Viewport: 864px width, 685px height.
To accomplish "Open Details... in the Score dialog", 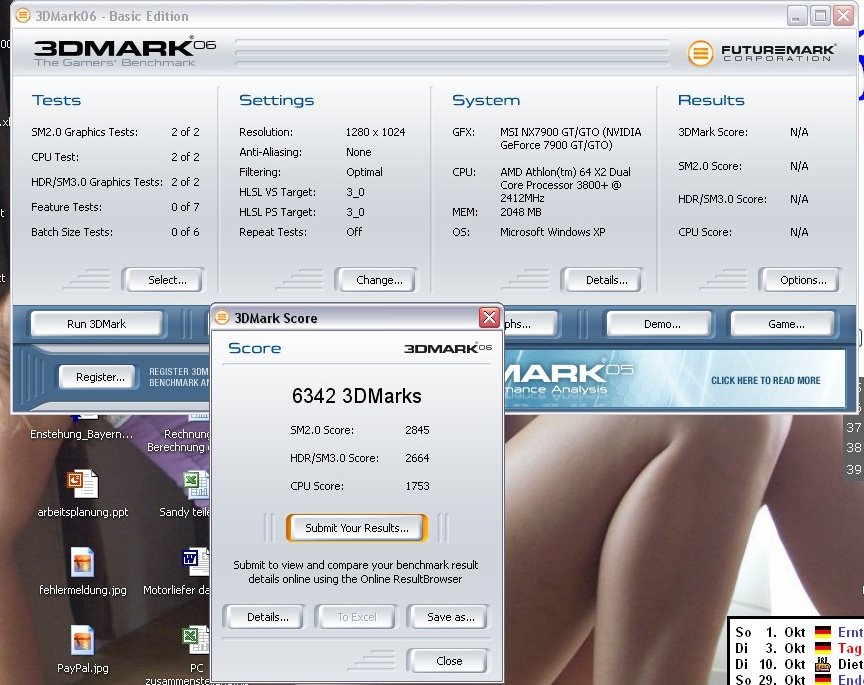I will pos(264,617).
